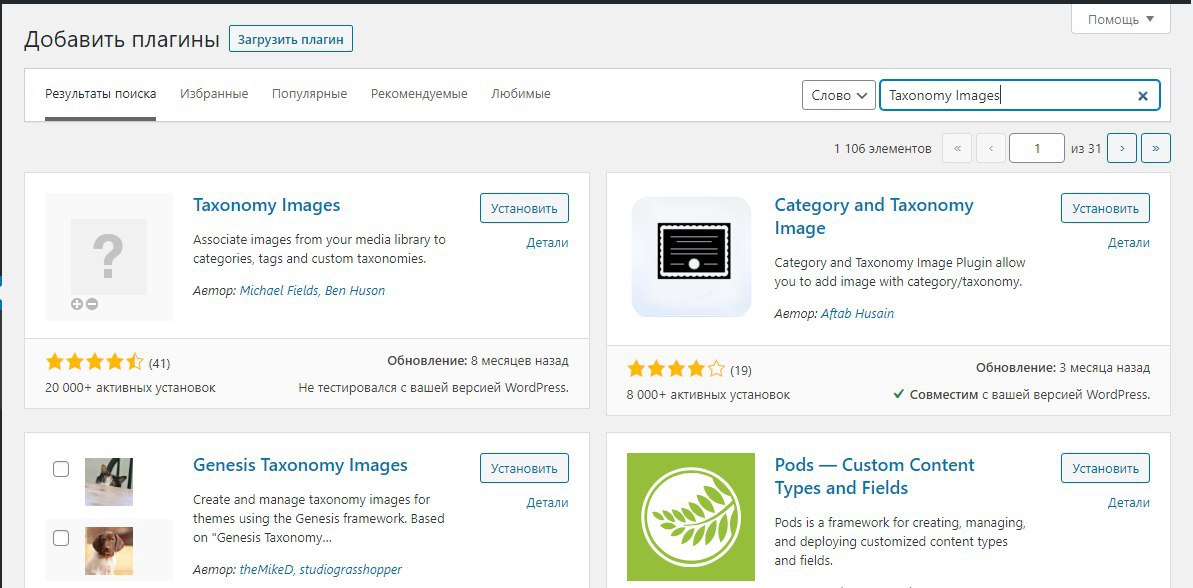Switch to Популярные tab

[310, 94]
